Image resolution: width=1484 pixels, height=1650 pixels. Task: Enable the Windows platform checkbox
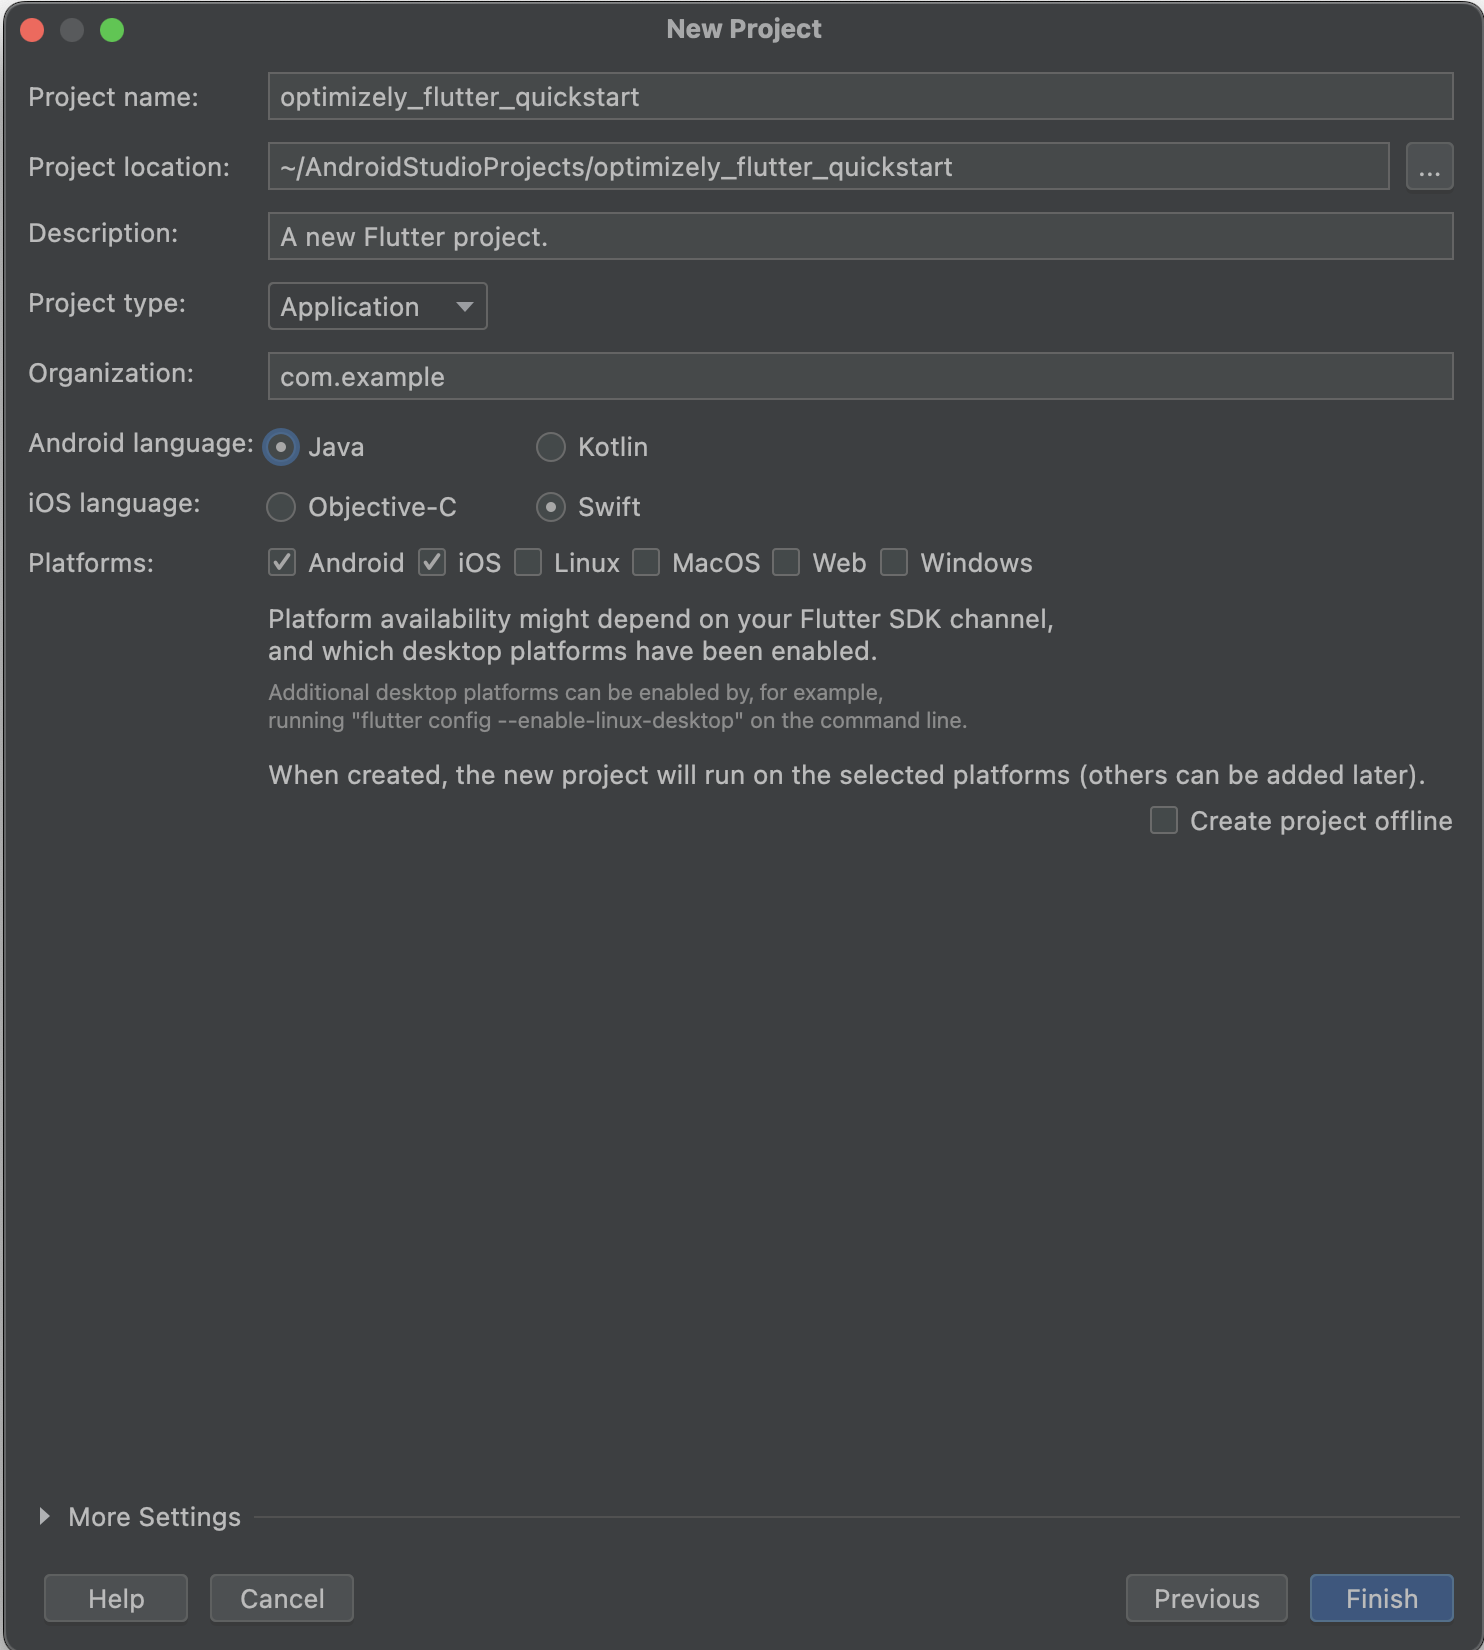[894, 562]
